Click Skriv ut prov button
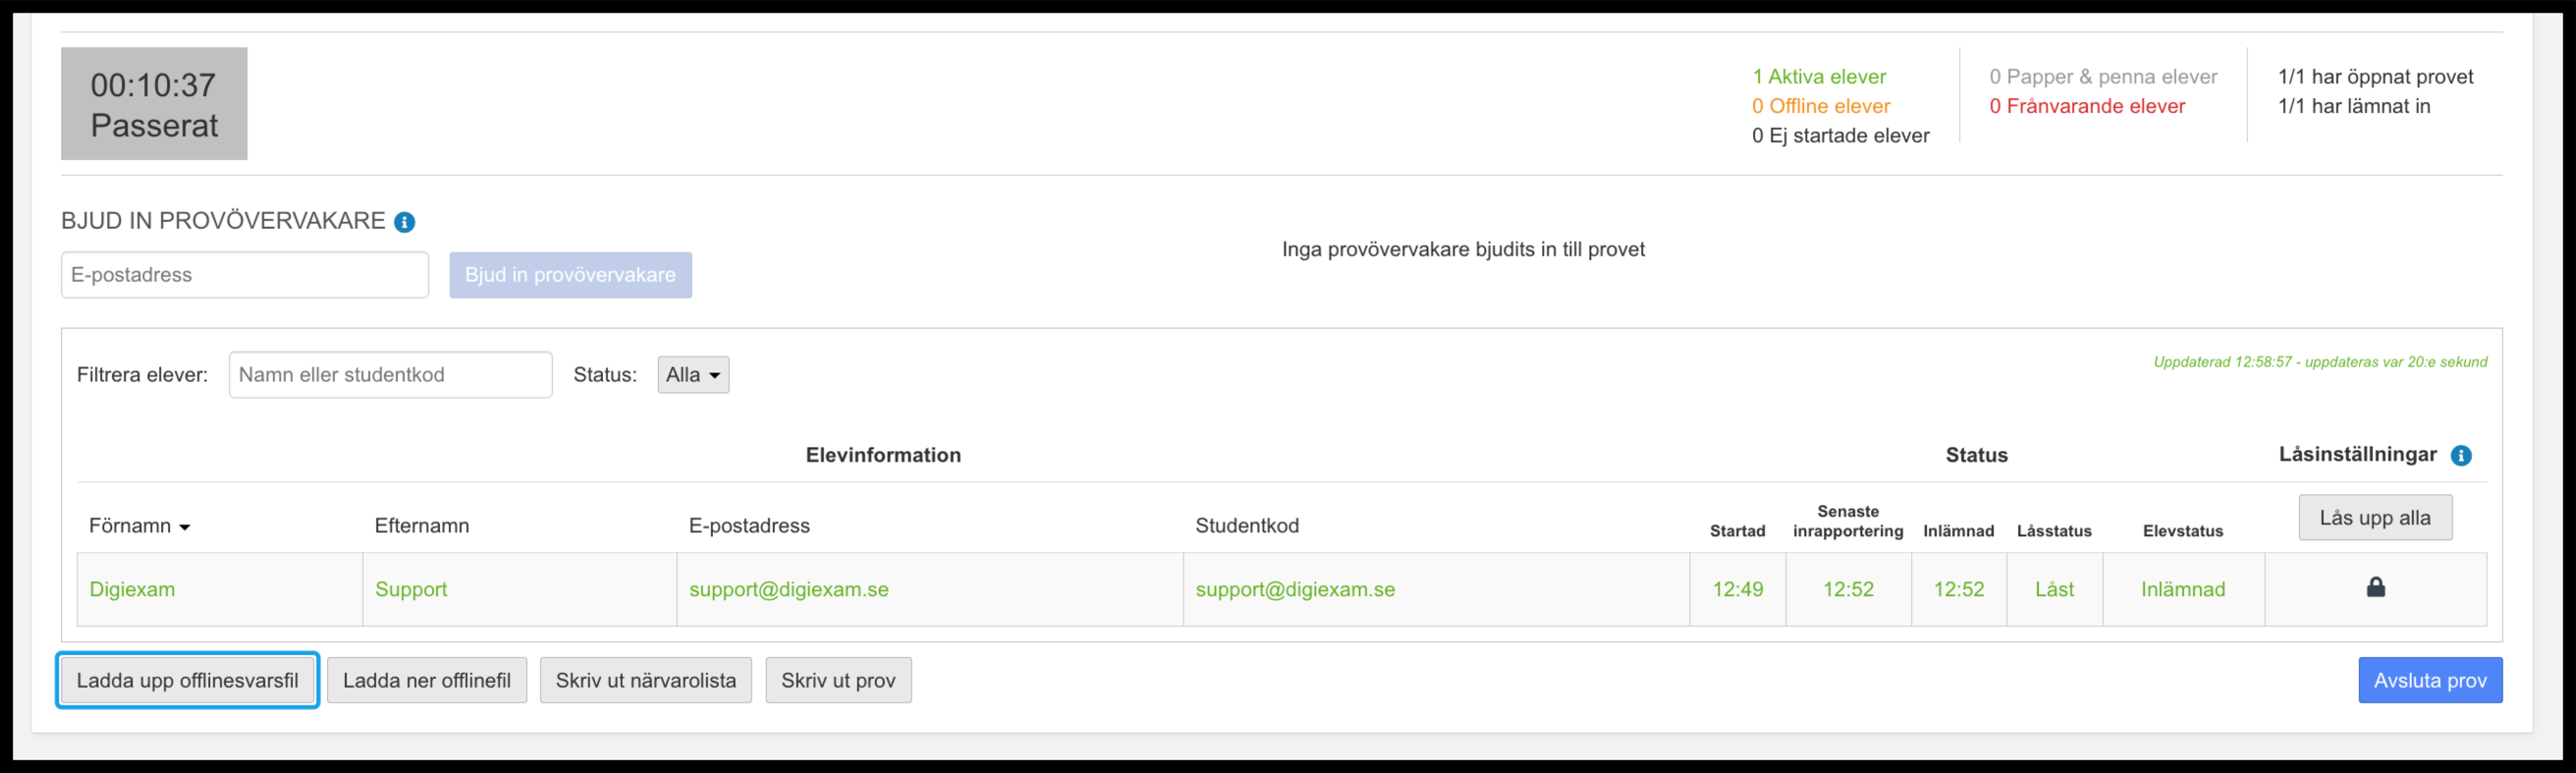2576x773 pixels. point(838,680)
